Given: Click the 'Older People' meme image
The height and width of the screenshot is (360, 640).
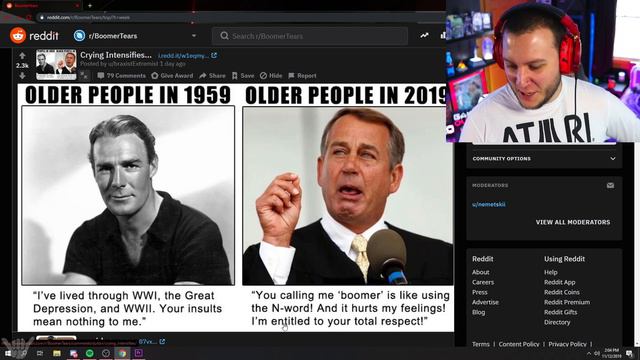Looking at the screenshot, I should (x=236, y=207).
